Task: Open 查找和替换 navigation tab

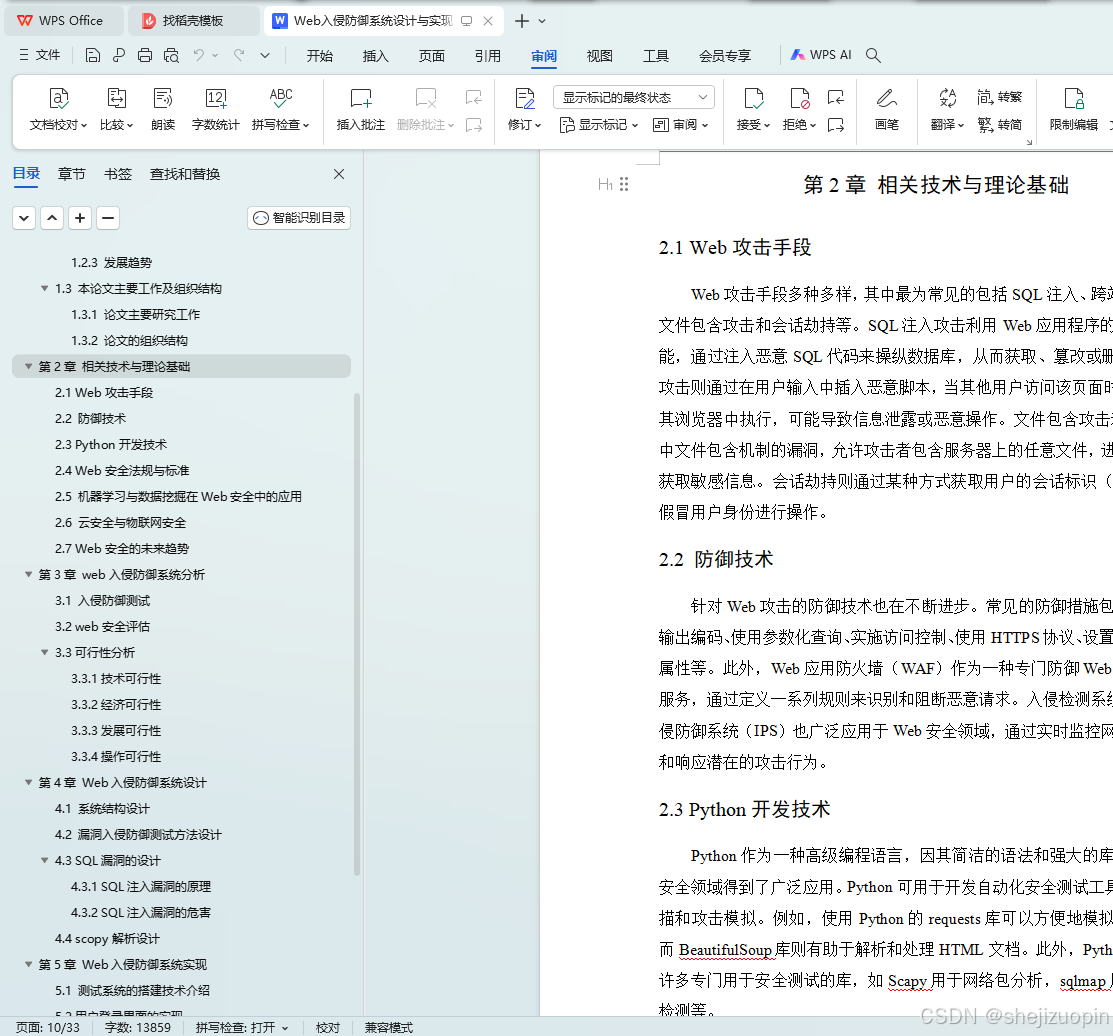Action: (185, 174)
